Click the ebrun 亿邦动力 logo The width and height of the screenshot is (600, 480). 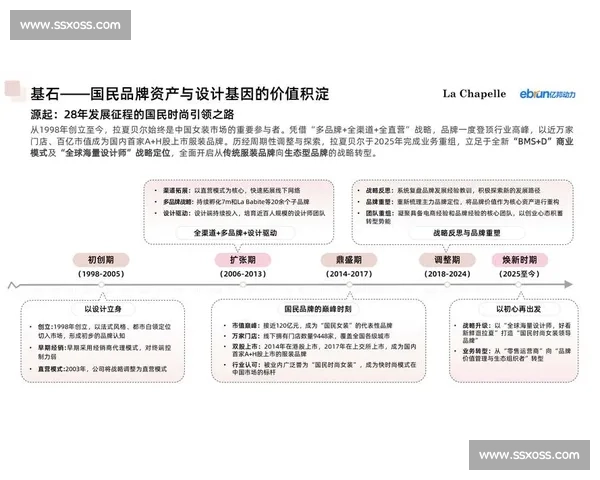point(547,94)
